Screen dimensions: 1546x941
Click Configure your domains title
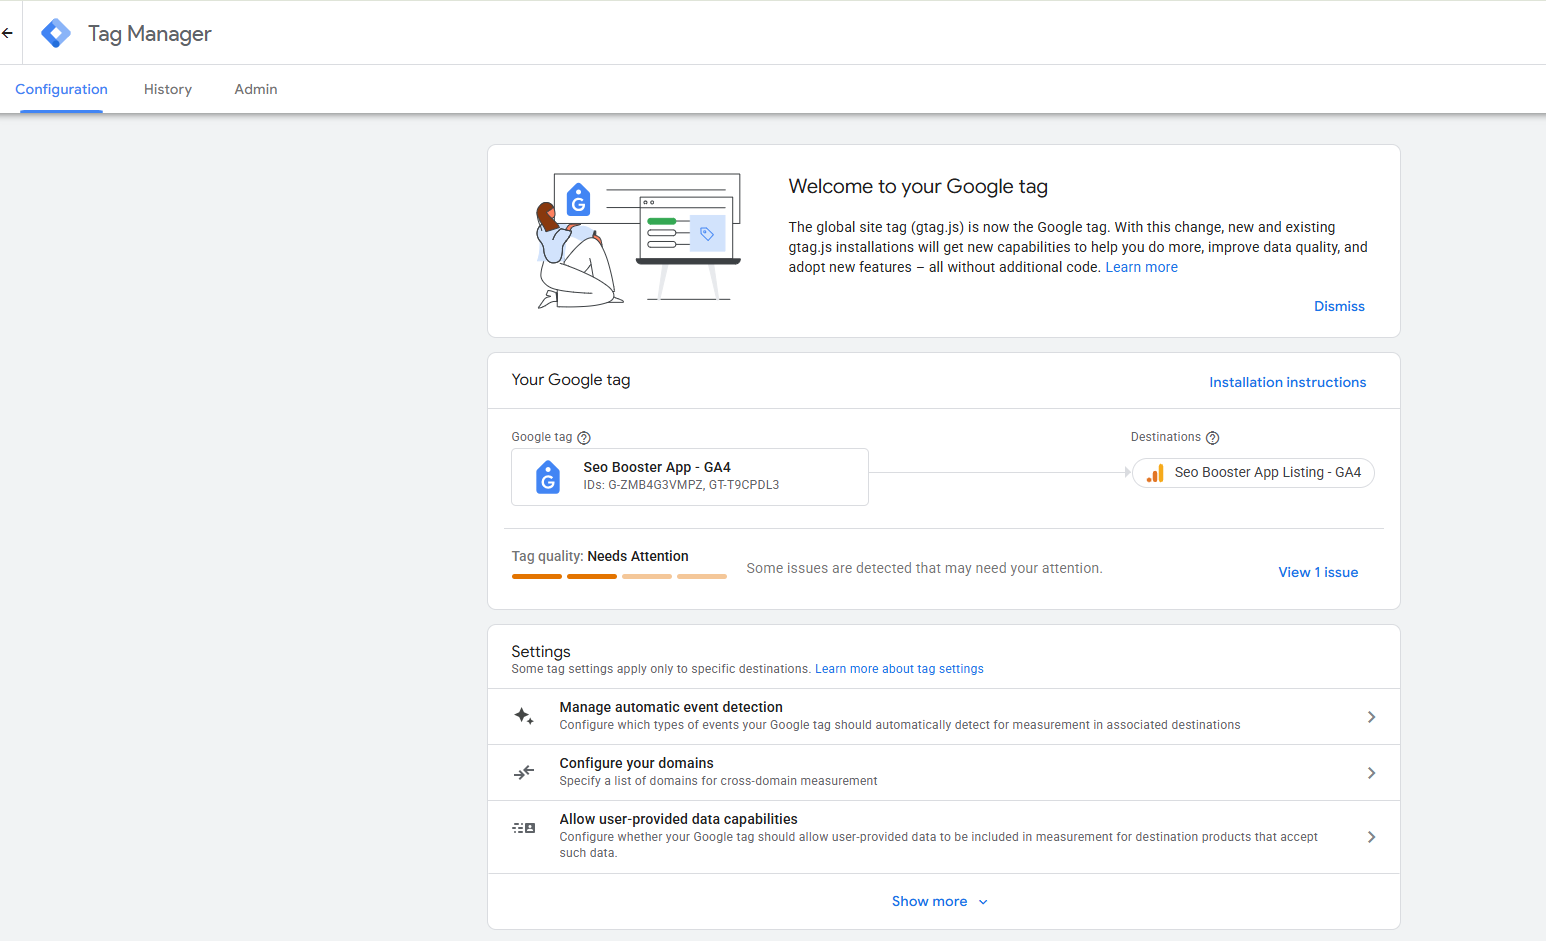tap(636, 763)
